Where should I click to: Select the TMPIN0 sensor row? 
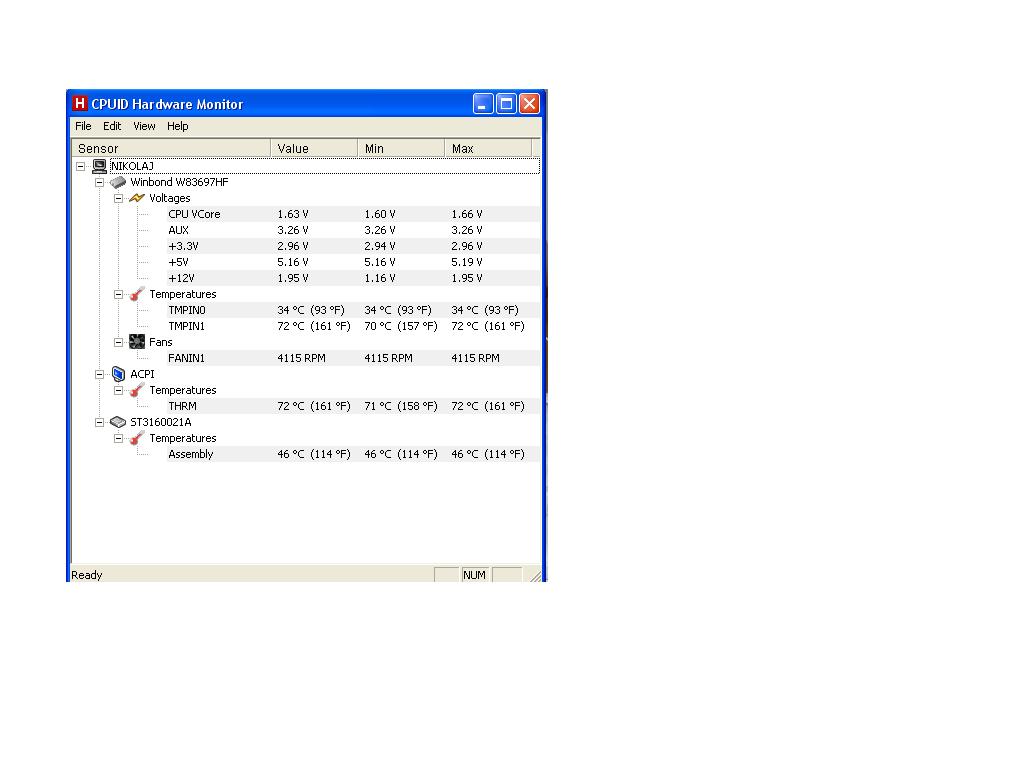(353, 310)
